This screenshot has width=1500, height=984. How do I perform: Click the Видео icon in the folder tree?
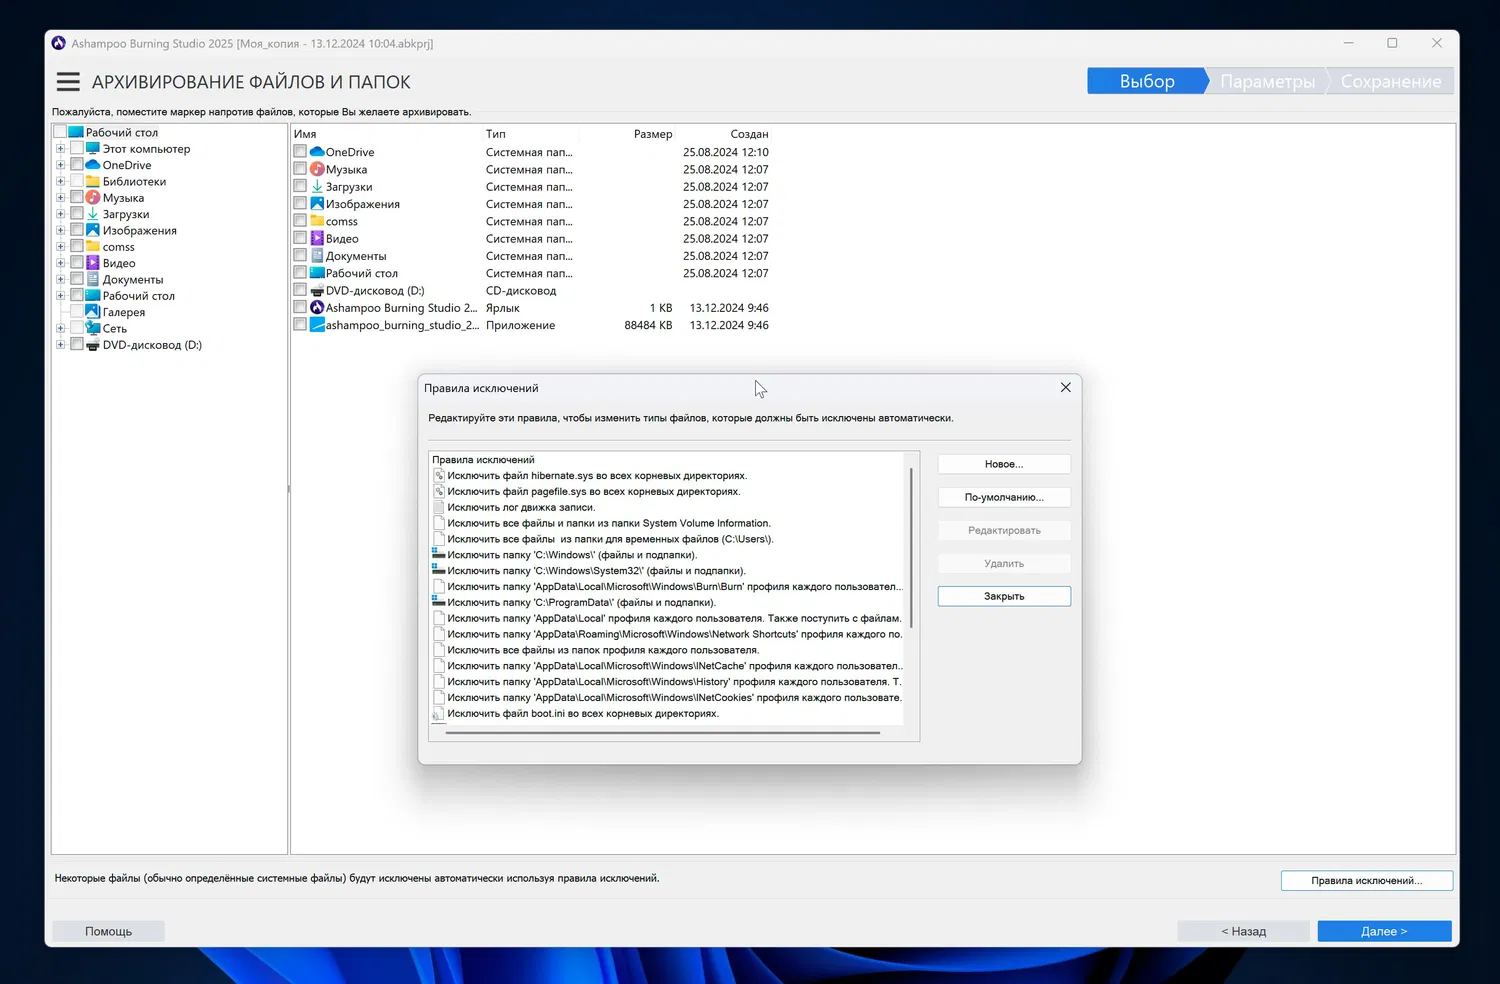[93, 263]
